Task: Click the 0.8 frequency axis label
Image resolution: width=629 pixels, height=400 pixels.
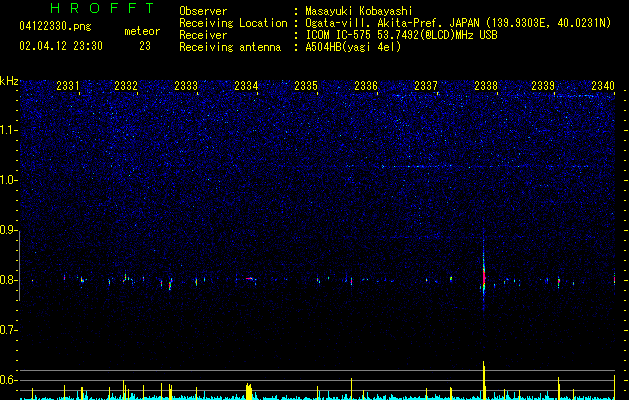Action: (8, 280)
